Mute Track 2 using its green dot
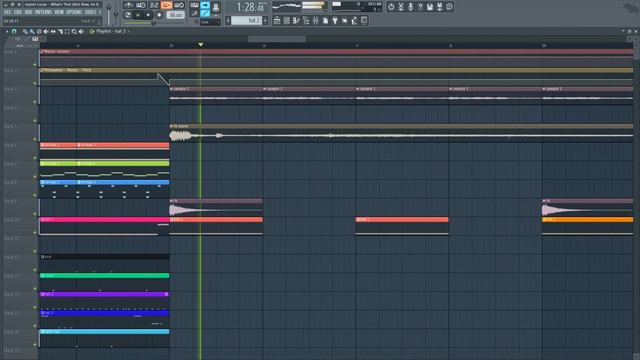 tap(35, 83)
